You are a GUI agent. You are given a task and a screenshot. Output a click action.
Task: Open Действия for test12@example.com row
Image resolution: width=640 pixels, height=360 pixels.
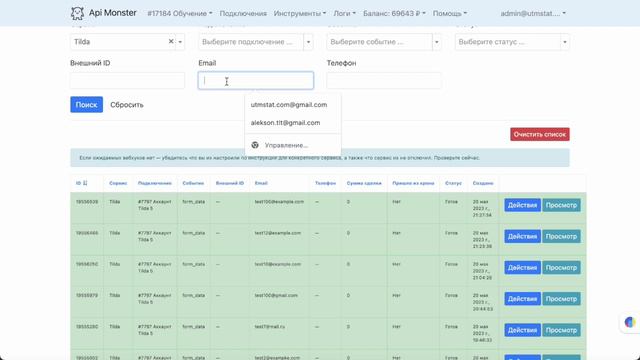[522, 236]
